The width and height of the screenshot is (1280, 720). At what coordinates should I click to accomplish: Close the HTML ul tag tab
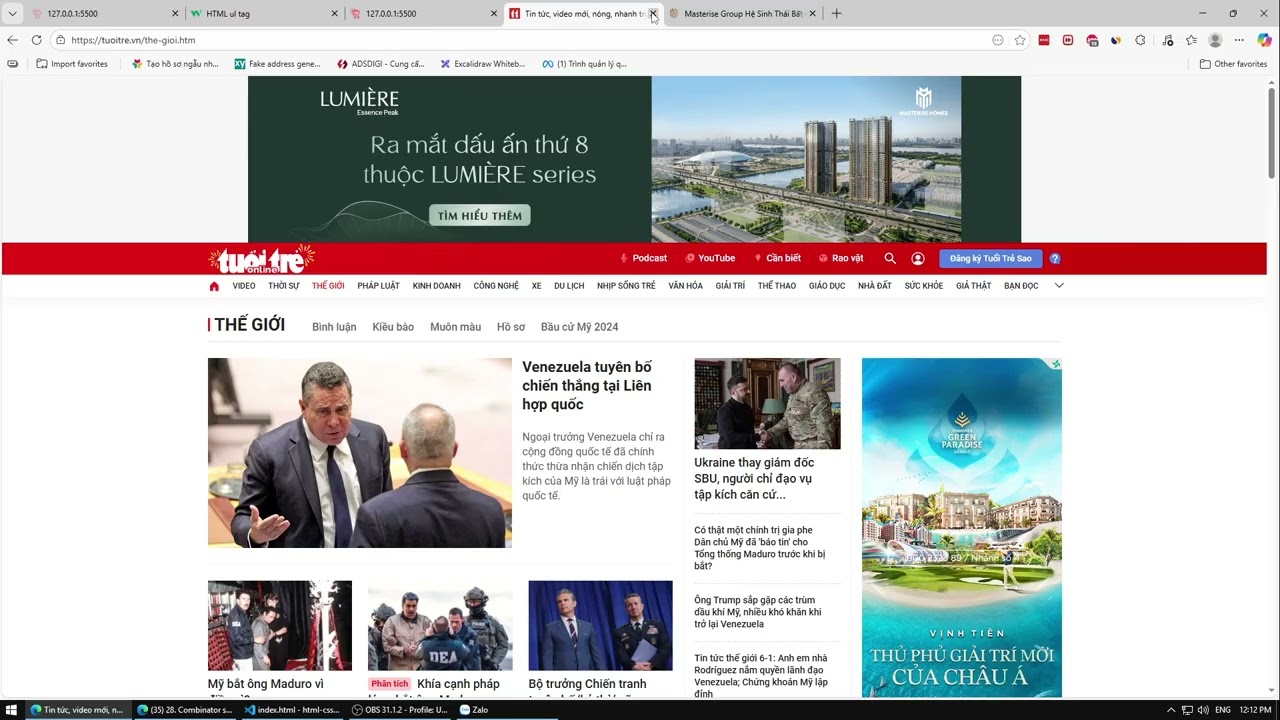334,14
